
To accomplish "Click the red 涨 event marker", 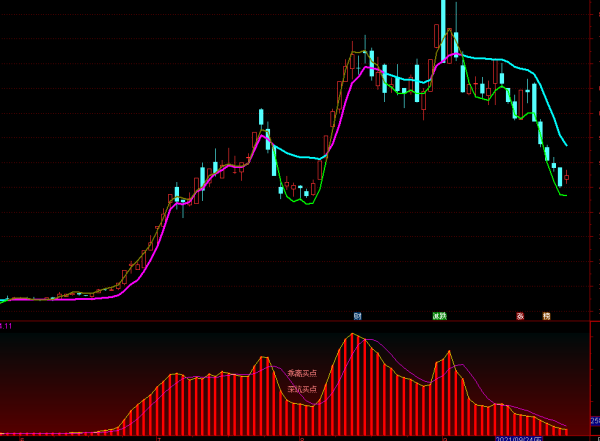I will pyautogui.click(x=520, y=316).
